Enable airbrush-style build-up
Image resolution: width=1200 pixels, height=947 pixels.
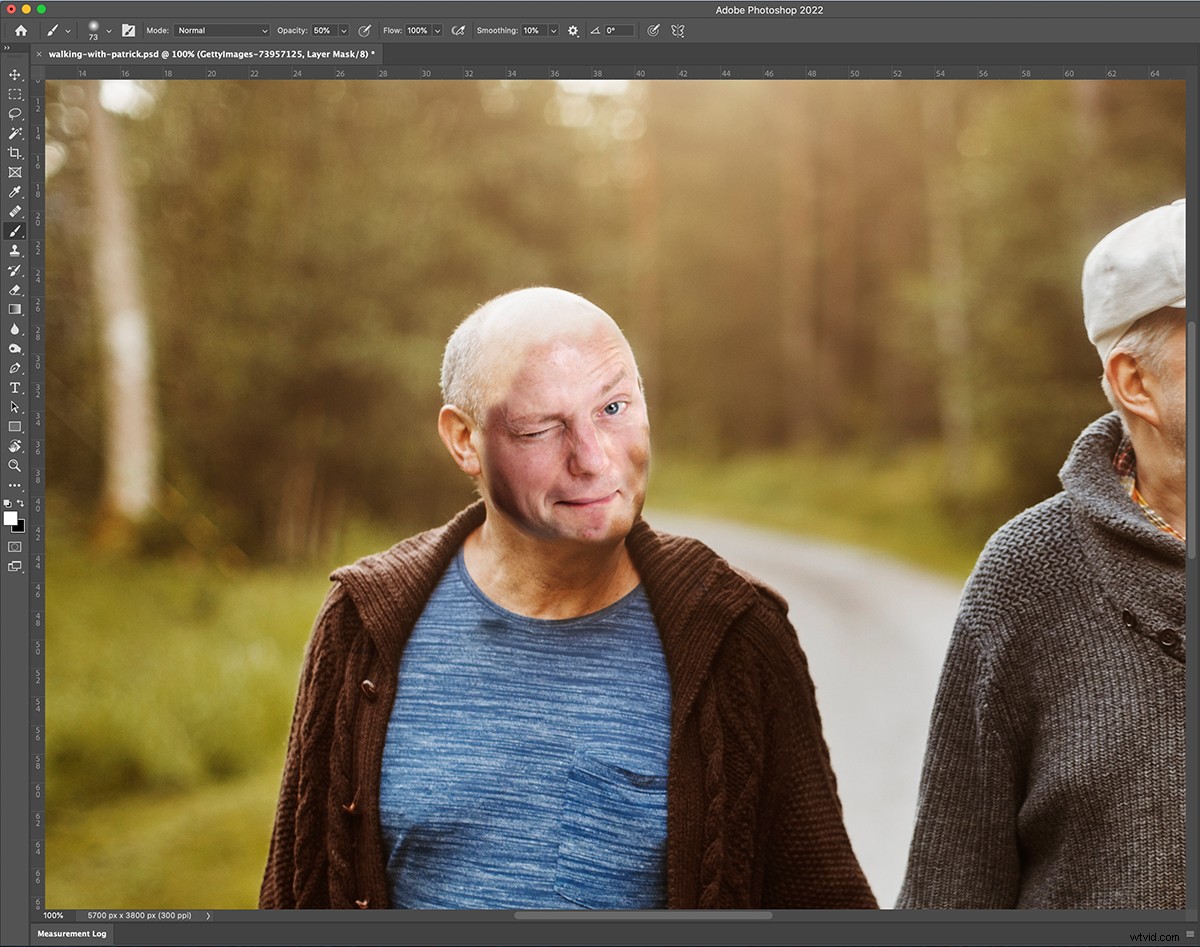tap(458, 30)
